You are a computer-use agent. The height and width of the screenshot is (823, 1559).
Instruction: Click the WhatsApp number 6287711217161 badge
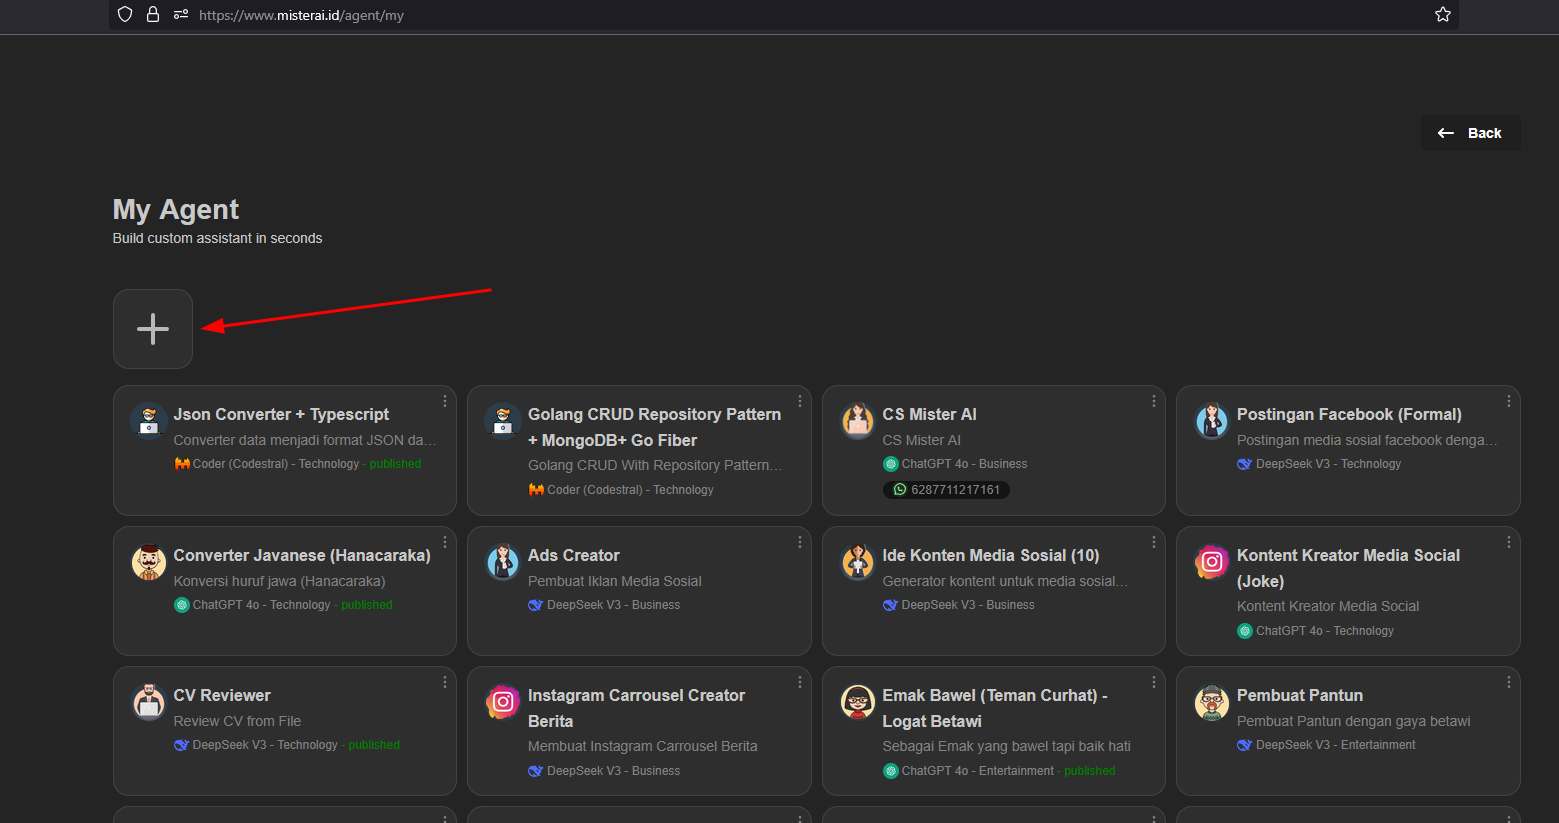click(x=946, y=490)
